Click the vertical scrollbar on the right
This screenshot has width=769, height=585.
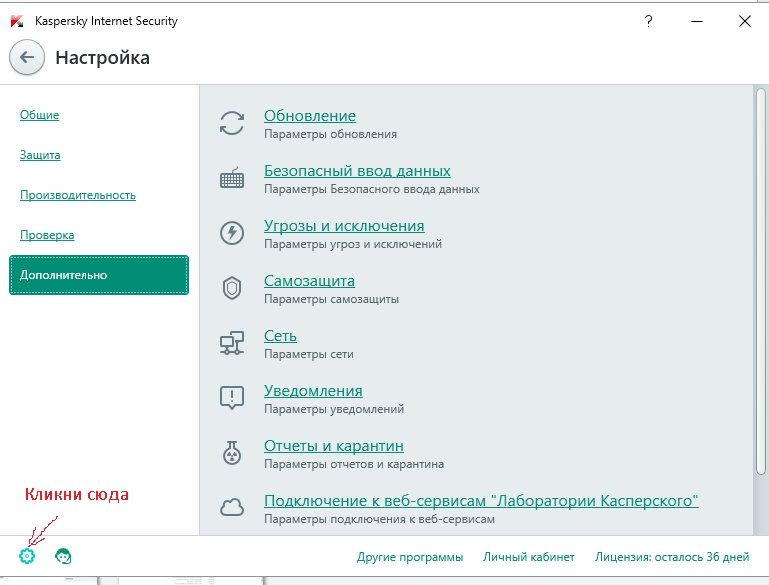click(x=761, y=281)
